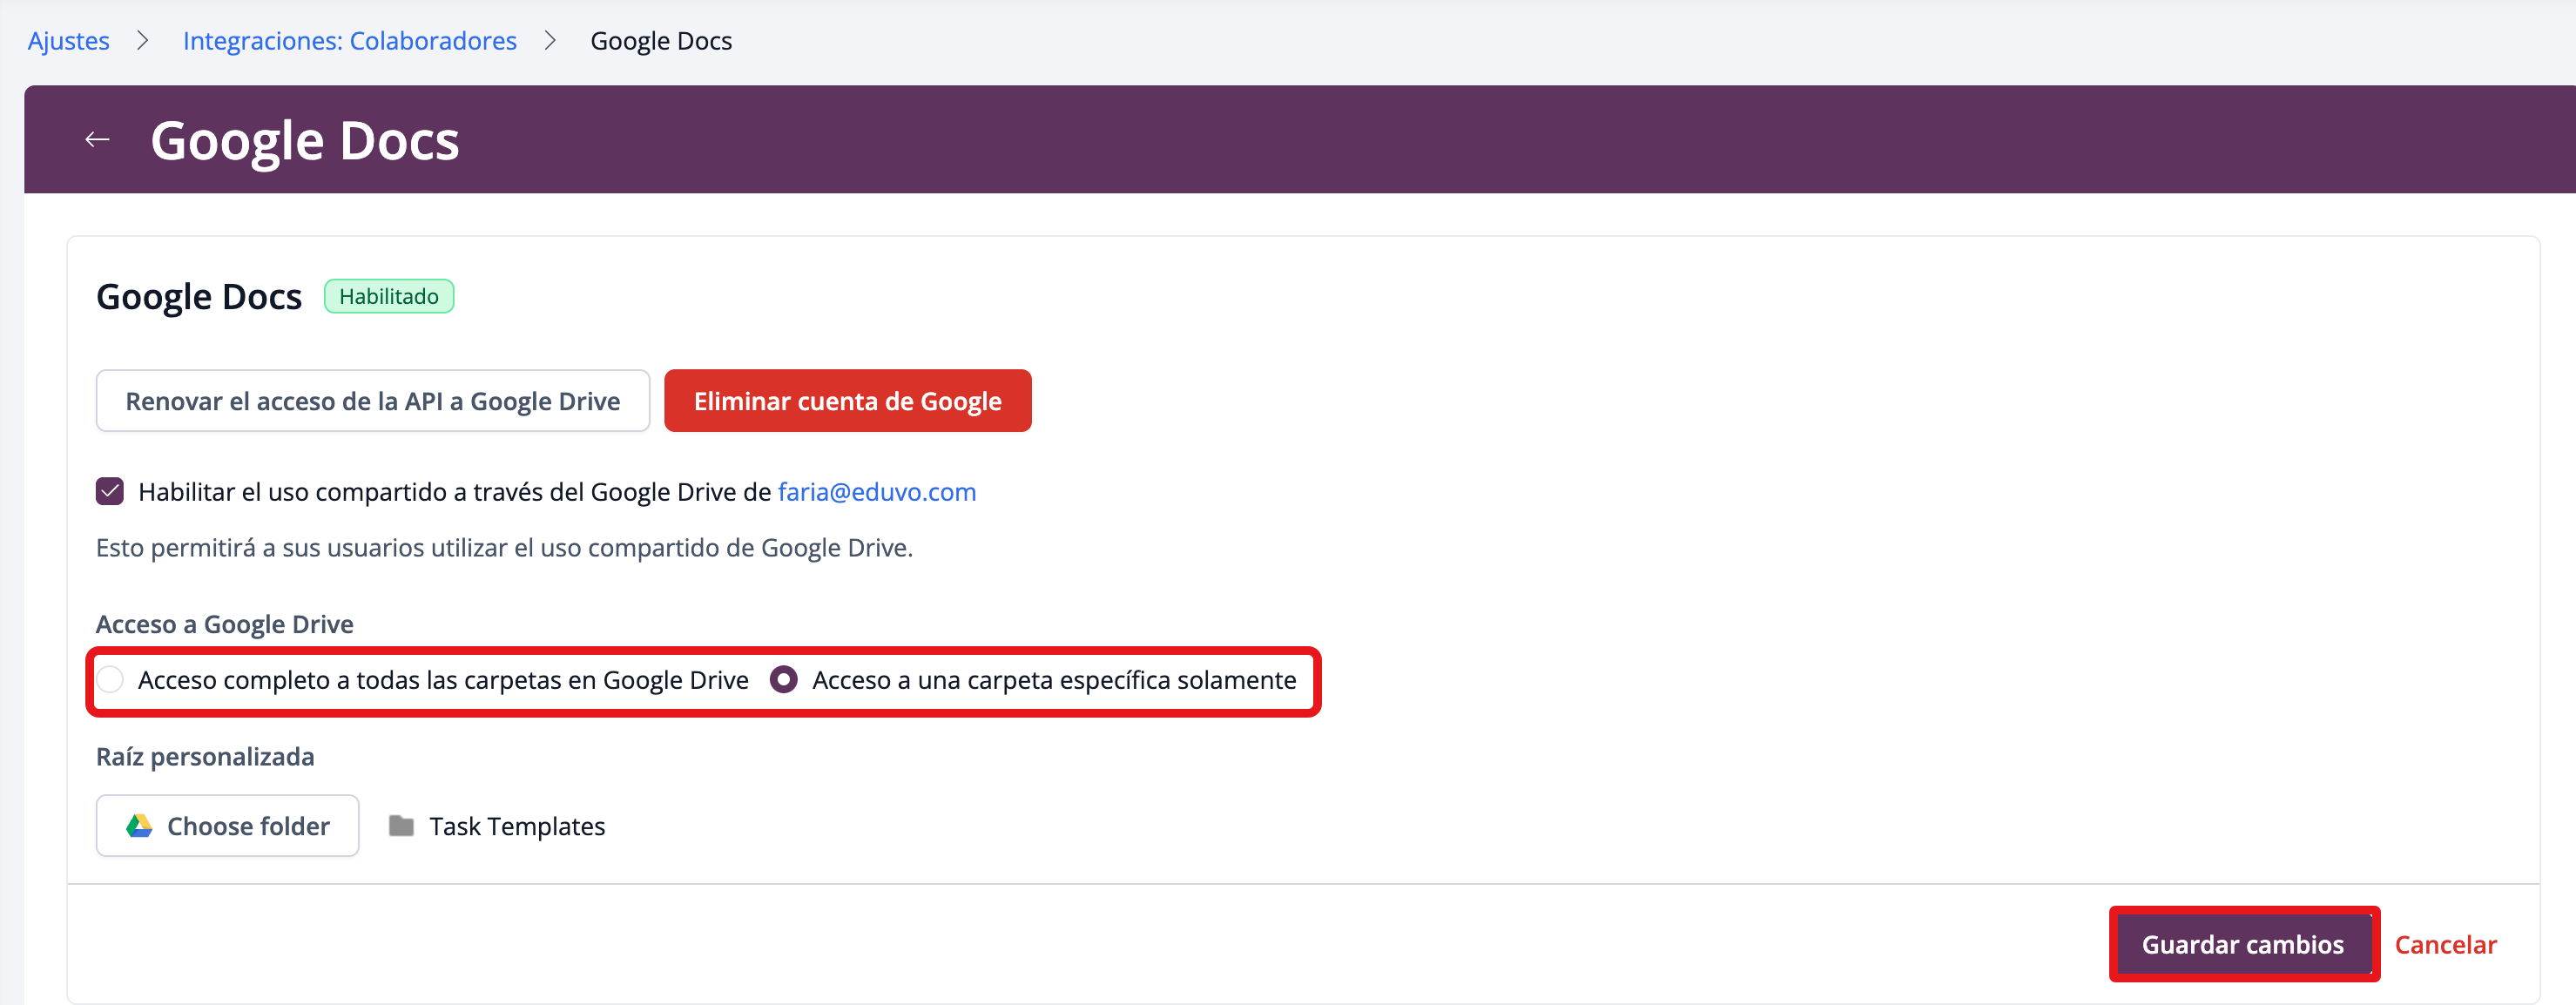Open the faria@eduvo.com email link

pos(876,492)
